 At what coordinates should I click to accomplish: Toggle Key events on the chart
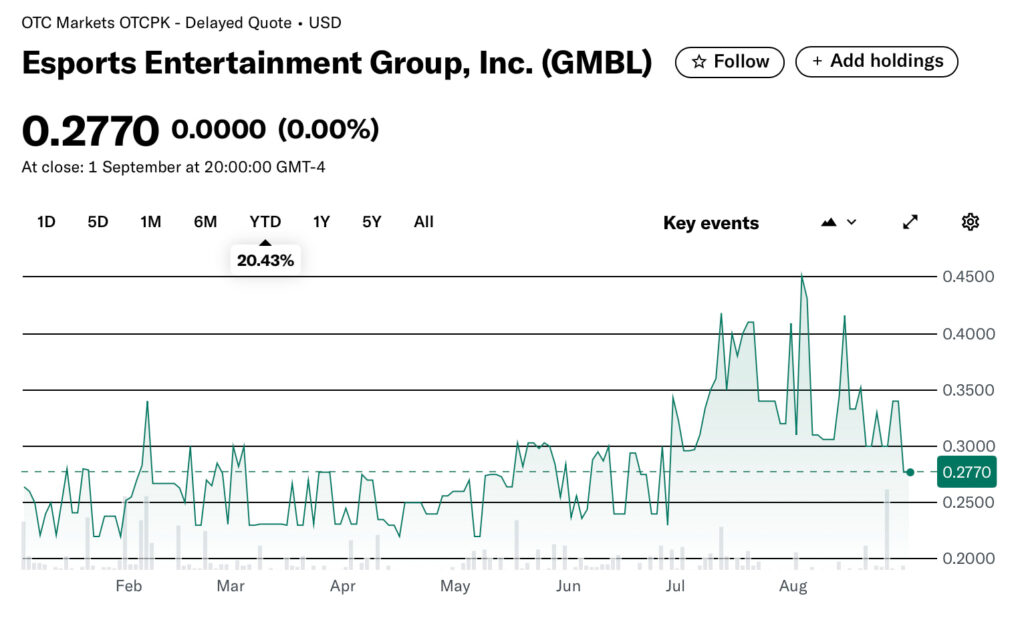(x=711, y=223)
